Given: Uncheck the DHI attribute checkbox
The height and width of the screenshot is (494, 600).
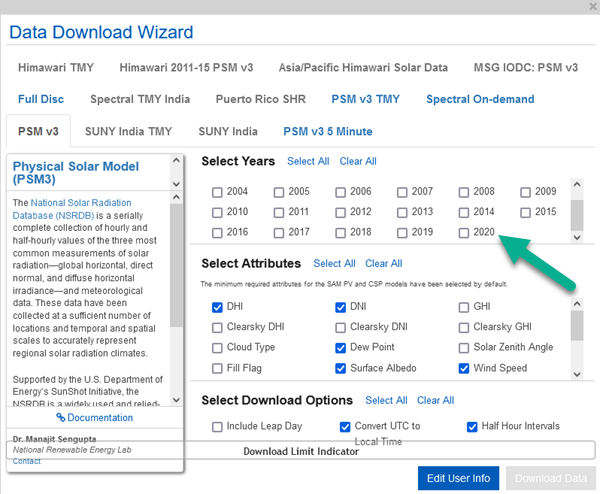Looking at the screenshot, I should pyautogui.click(x=218, y=308).
